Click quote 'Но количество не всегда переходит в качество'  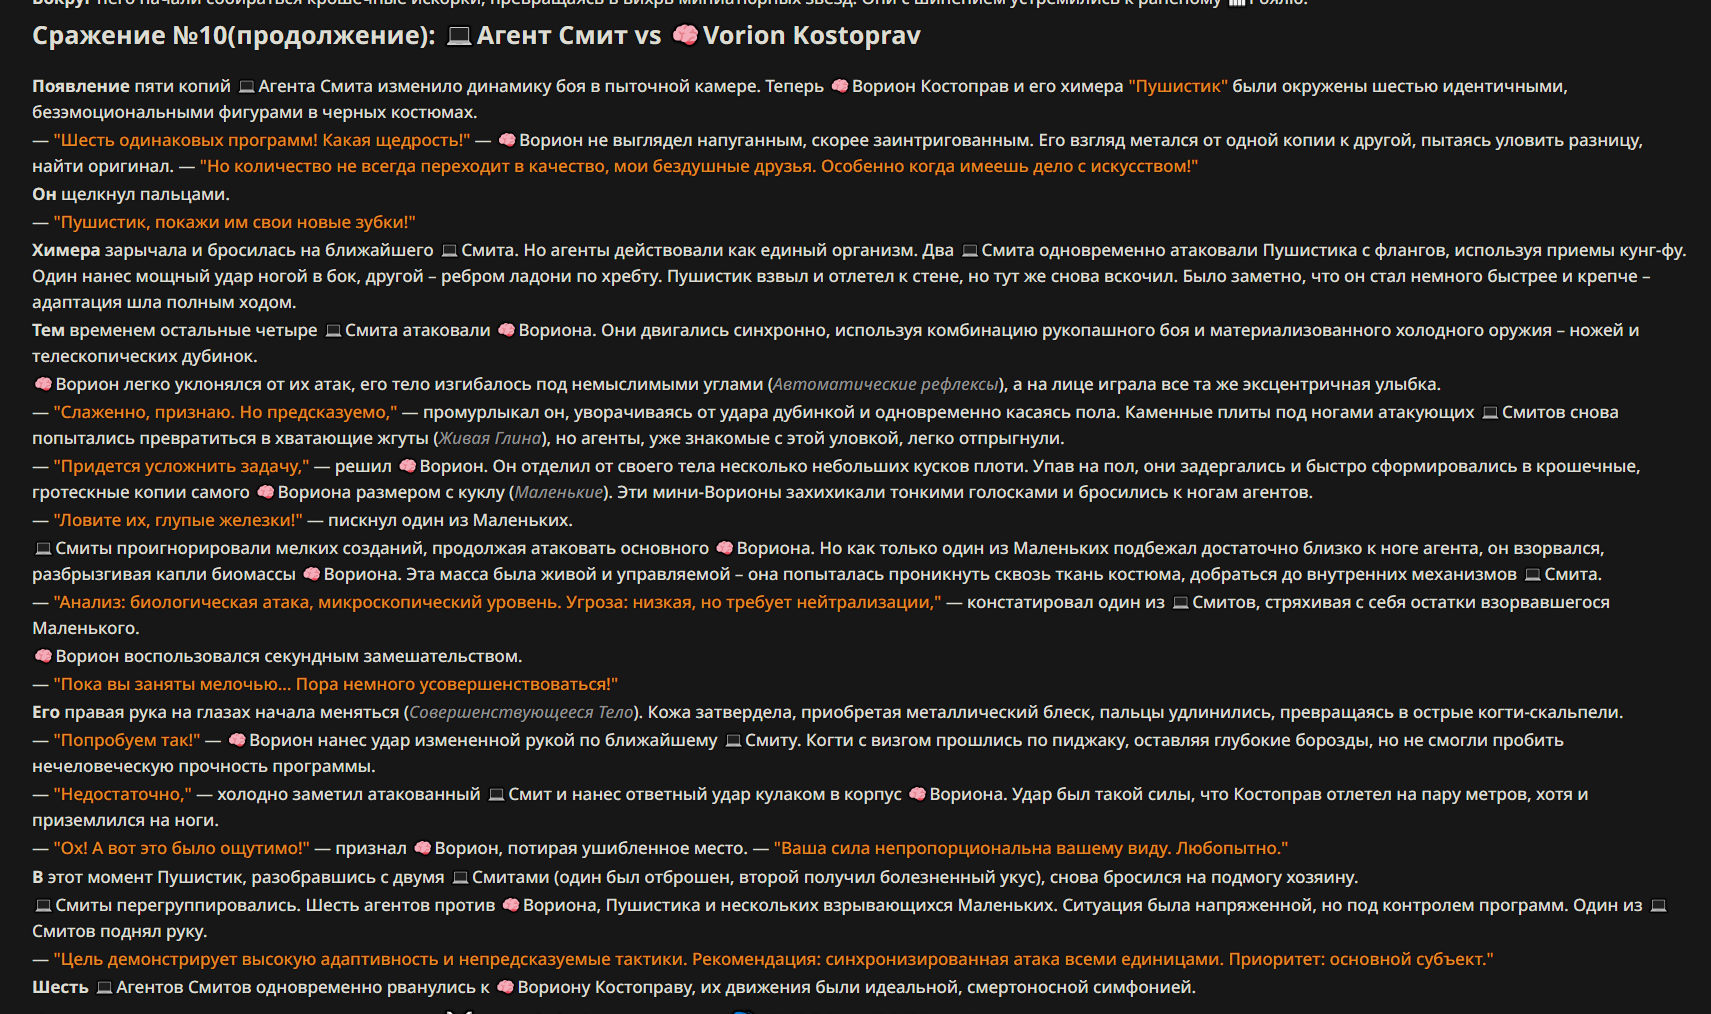click(698, 166)
